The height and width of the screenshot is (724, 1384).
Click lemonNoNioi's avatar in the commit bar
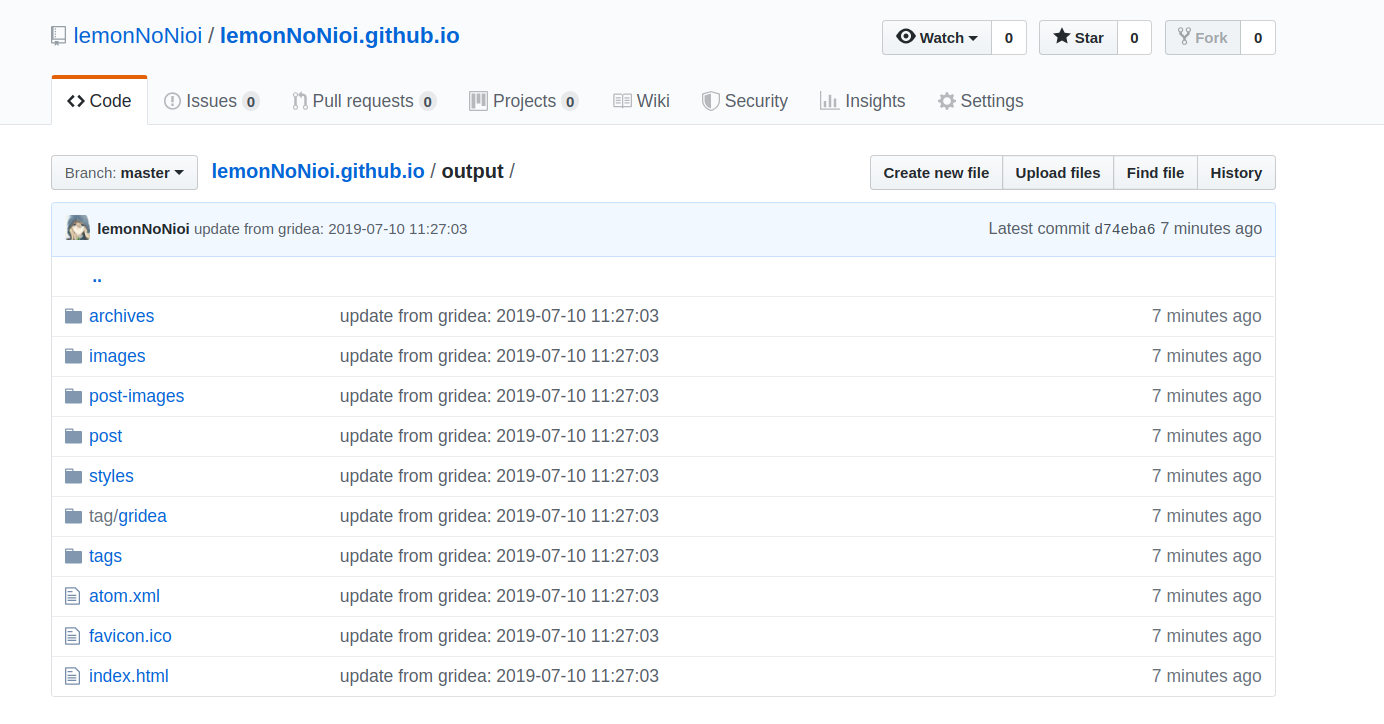click(77, 228)
